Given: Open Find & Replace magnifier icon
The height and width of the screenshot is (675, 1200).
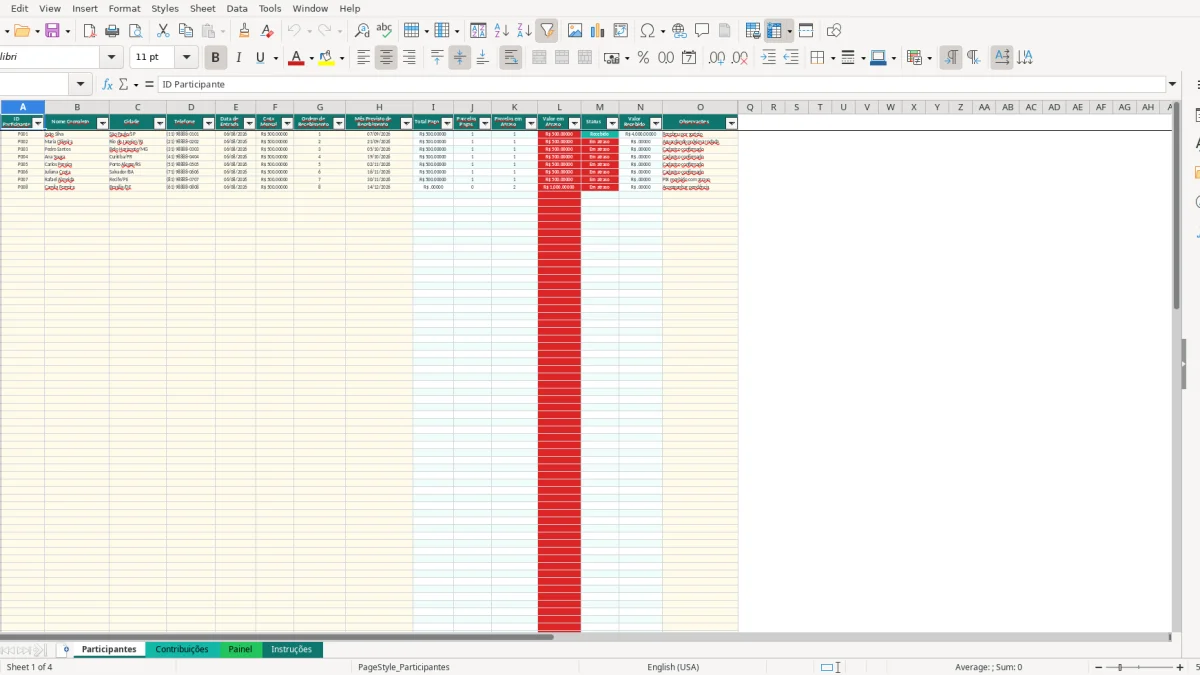Looking at the screenshot, I should [362, 31].
